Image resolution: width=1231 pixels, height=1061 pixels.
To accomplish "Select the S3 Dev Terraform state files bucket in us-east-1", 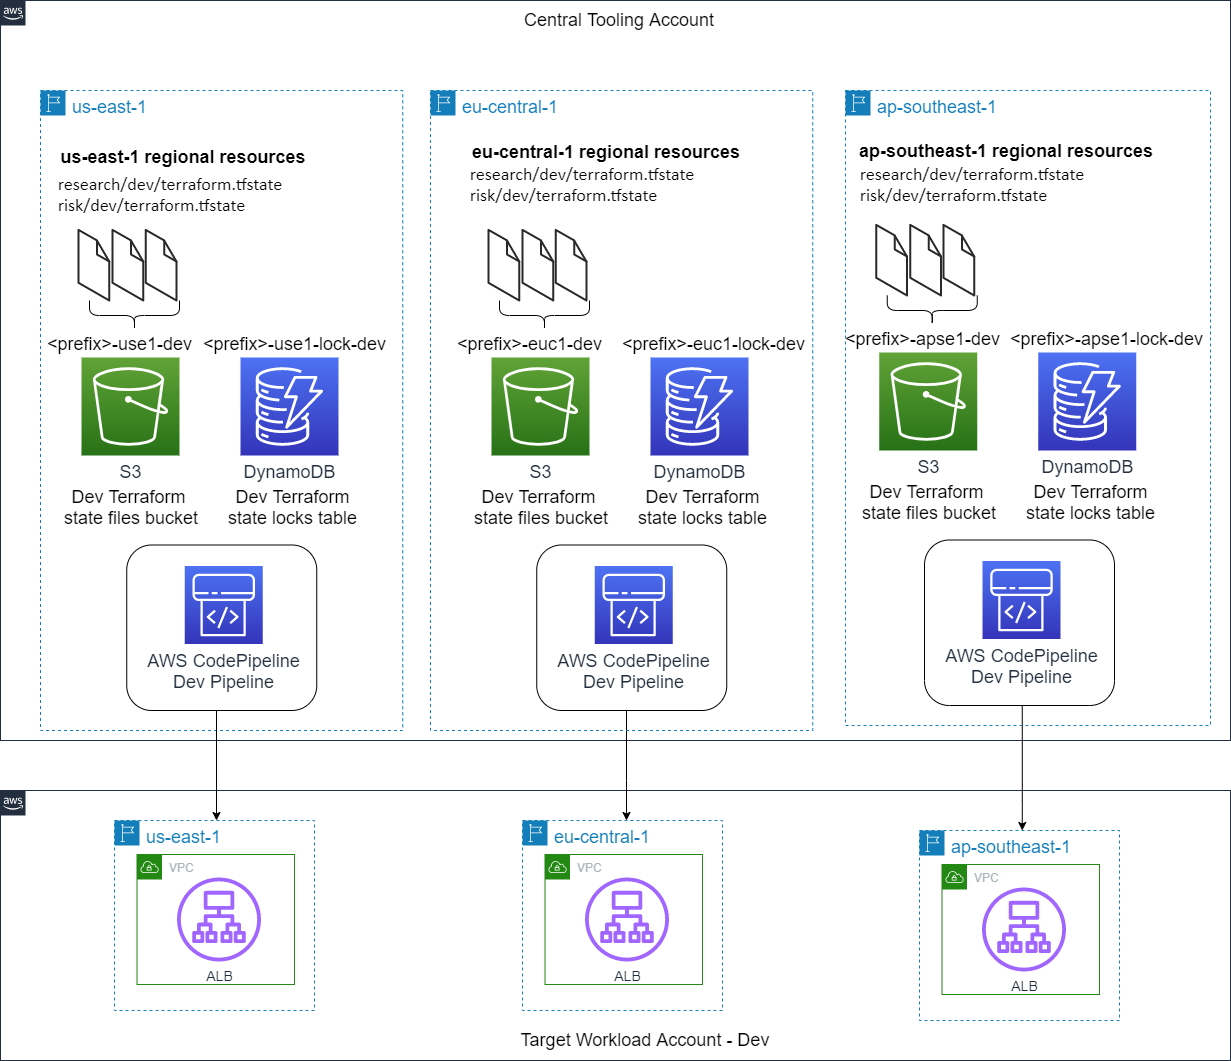I will 131,406.
